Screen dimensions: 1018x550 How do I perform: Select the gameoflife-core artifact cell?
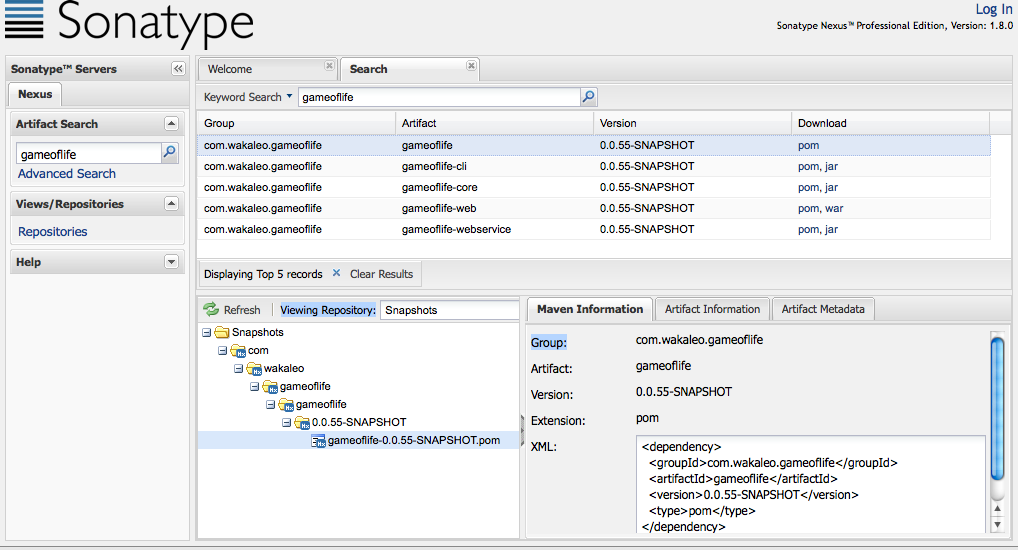pyautogui.click(x=440, y=187)
